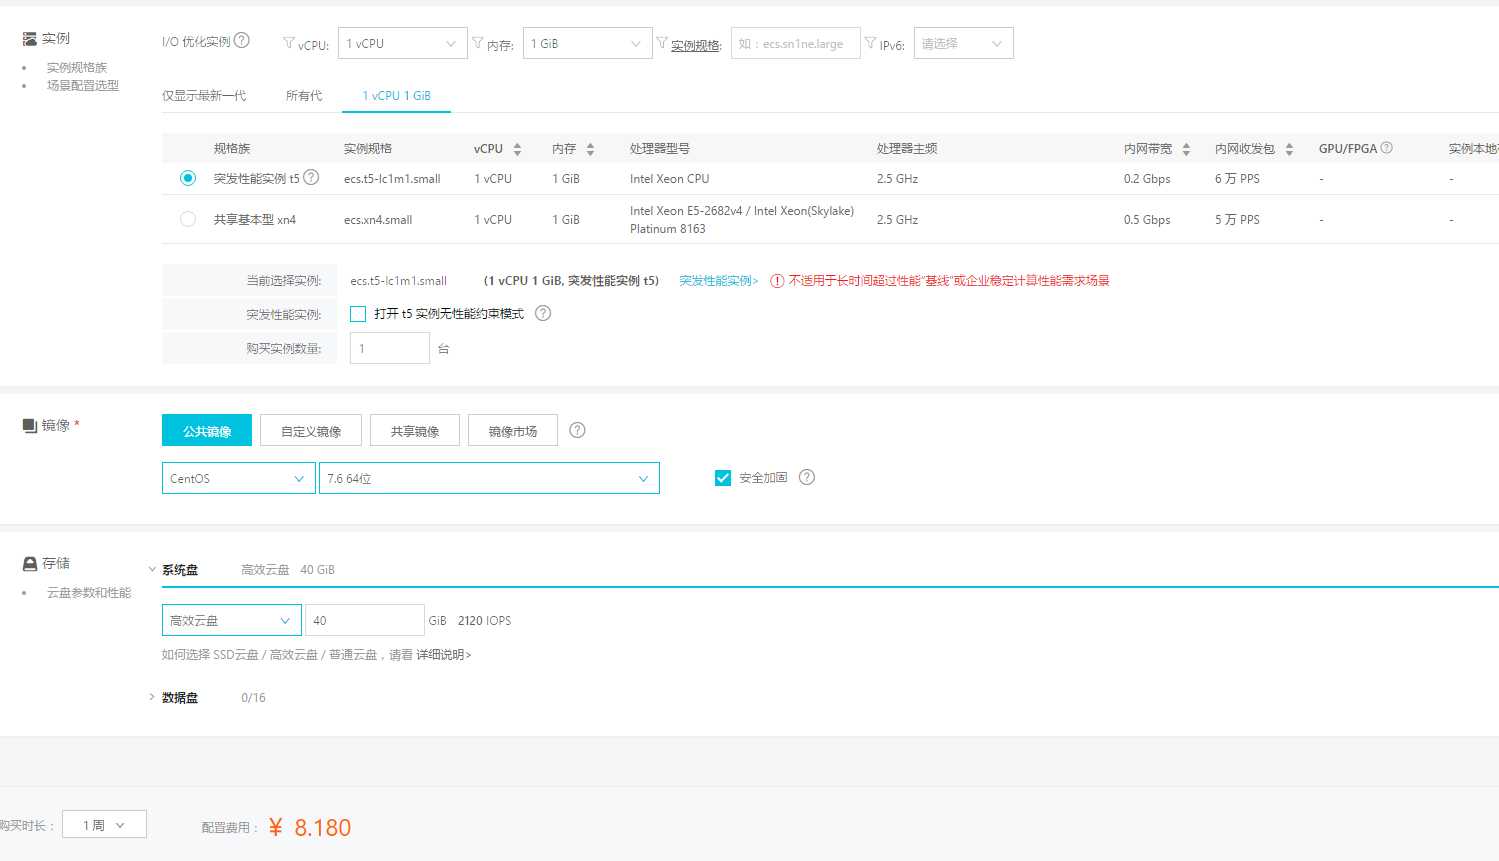
Task: Click the filter icon before 内存 label
Action: 478,43
